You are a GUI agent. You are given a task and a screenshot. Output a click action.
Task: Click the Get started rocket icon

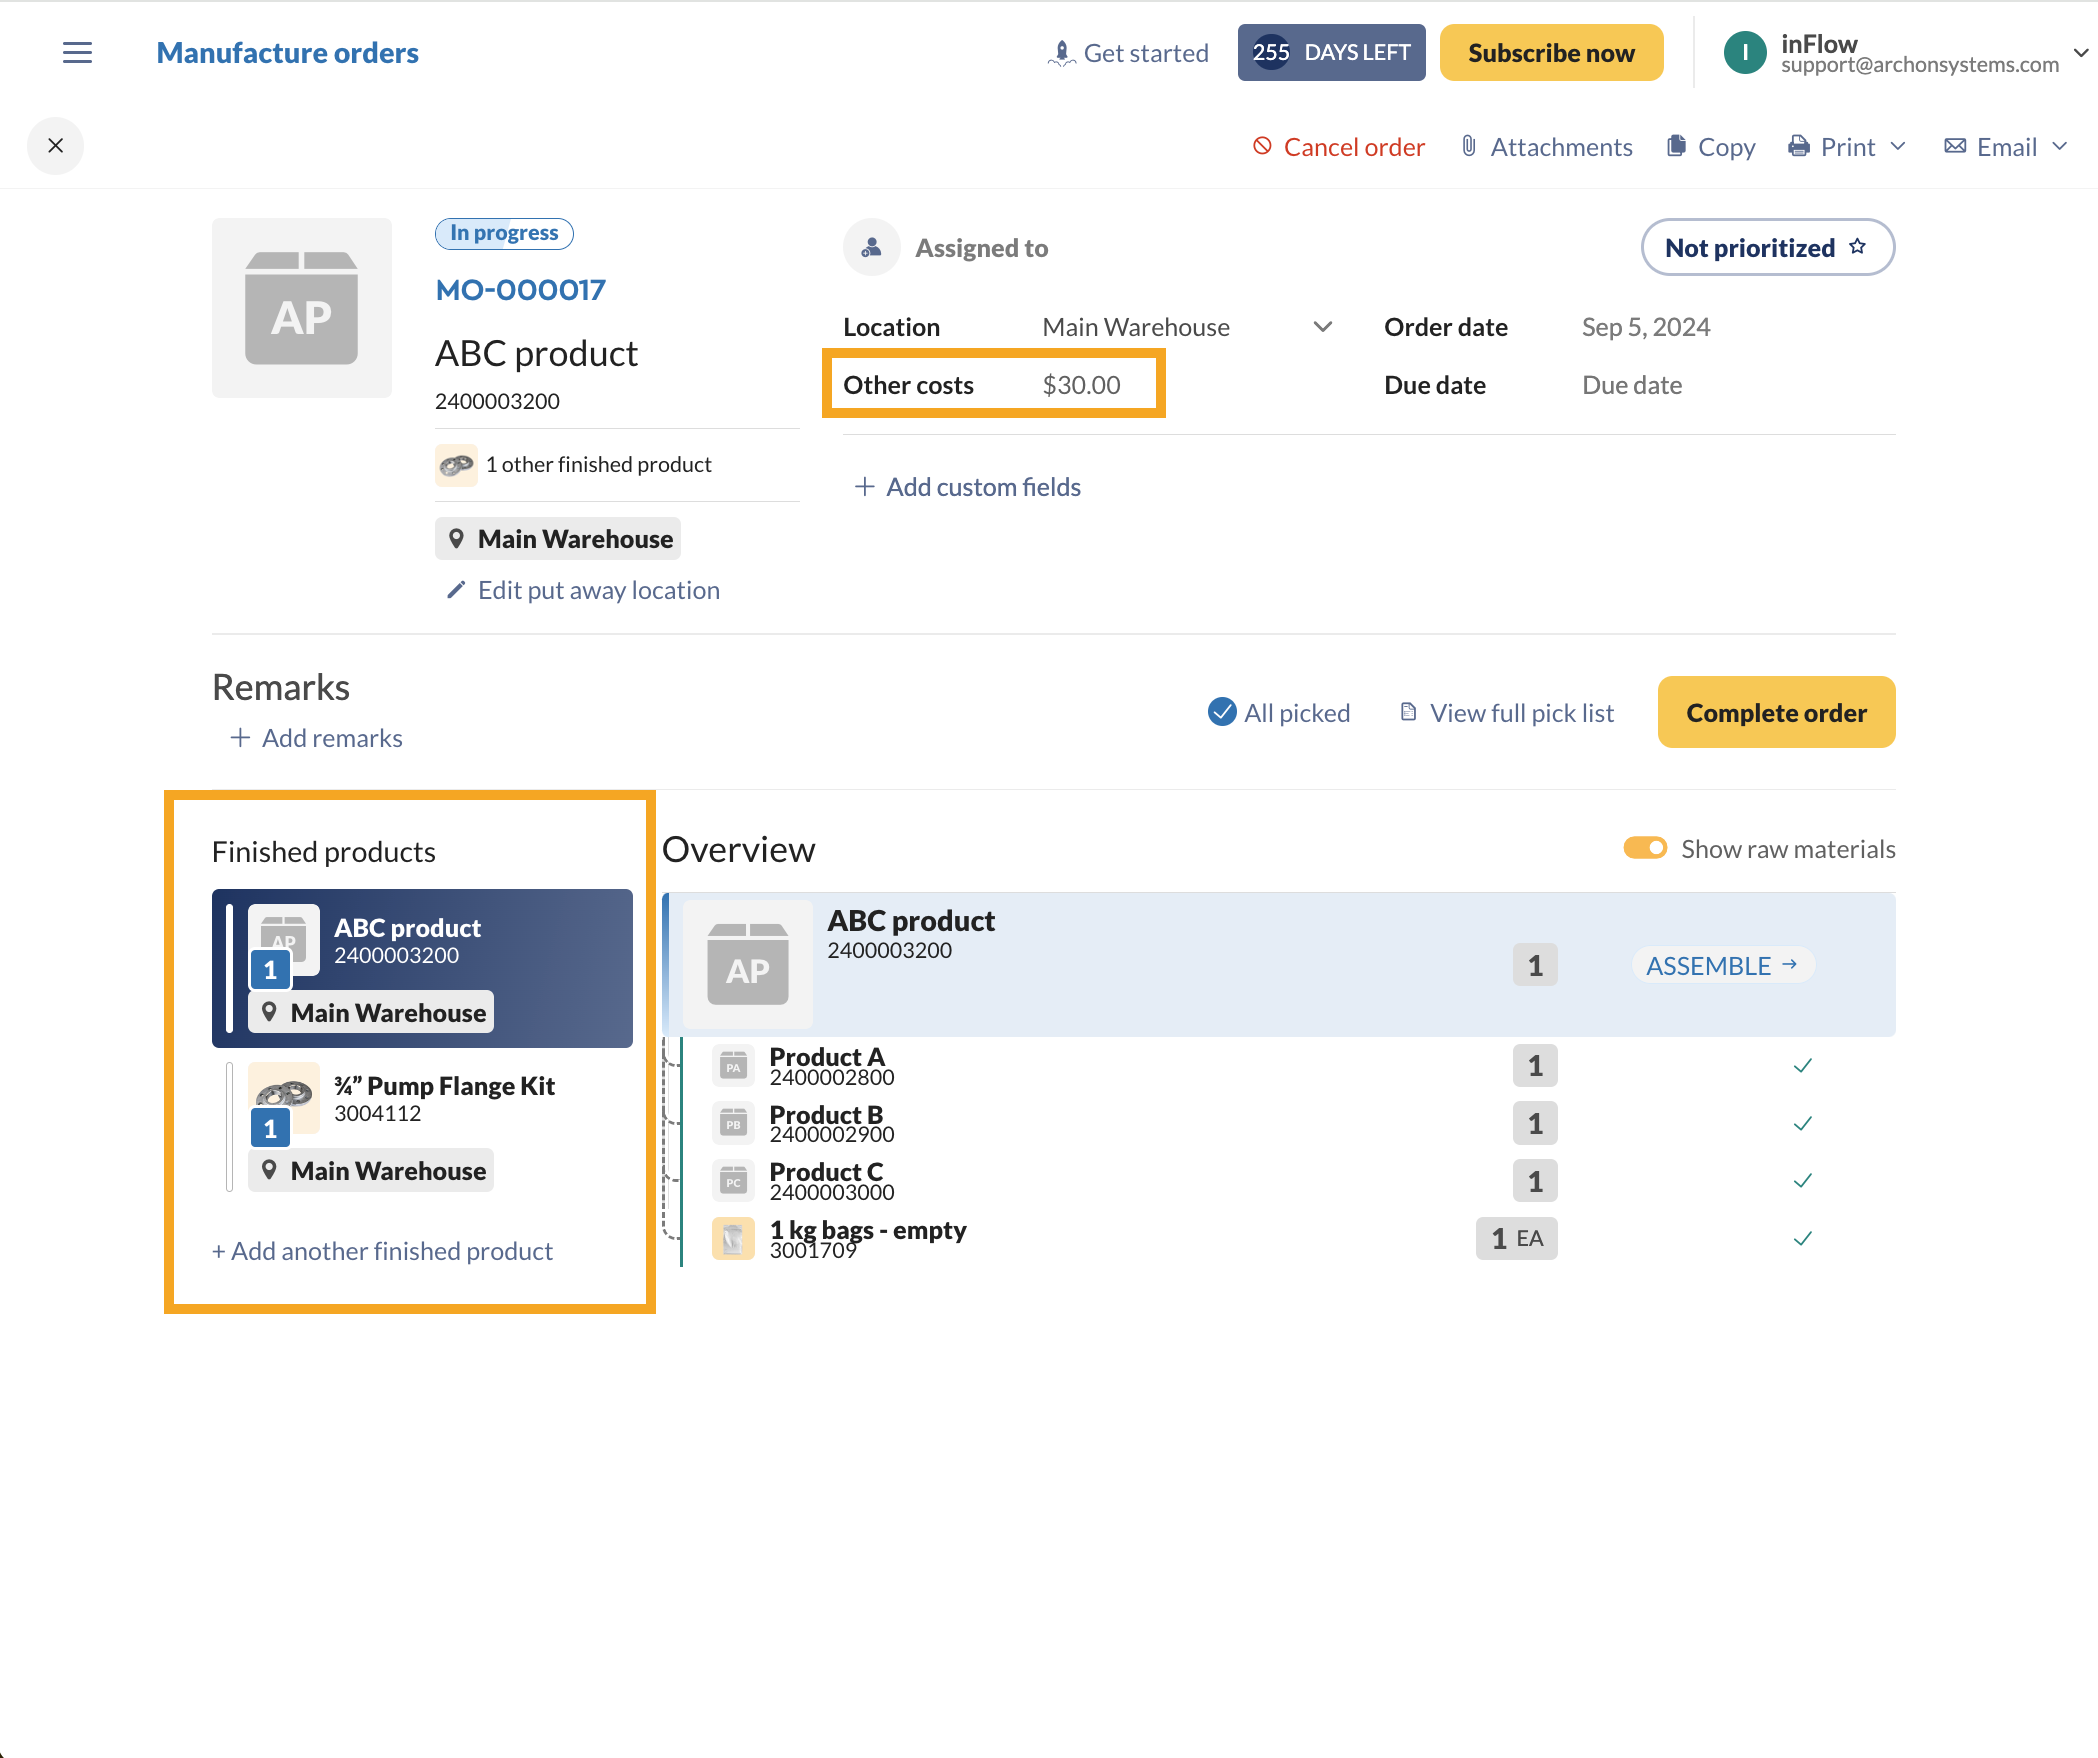[x=1061, y=53]
